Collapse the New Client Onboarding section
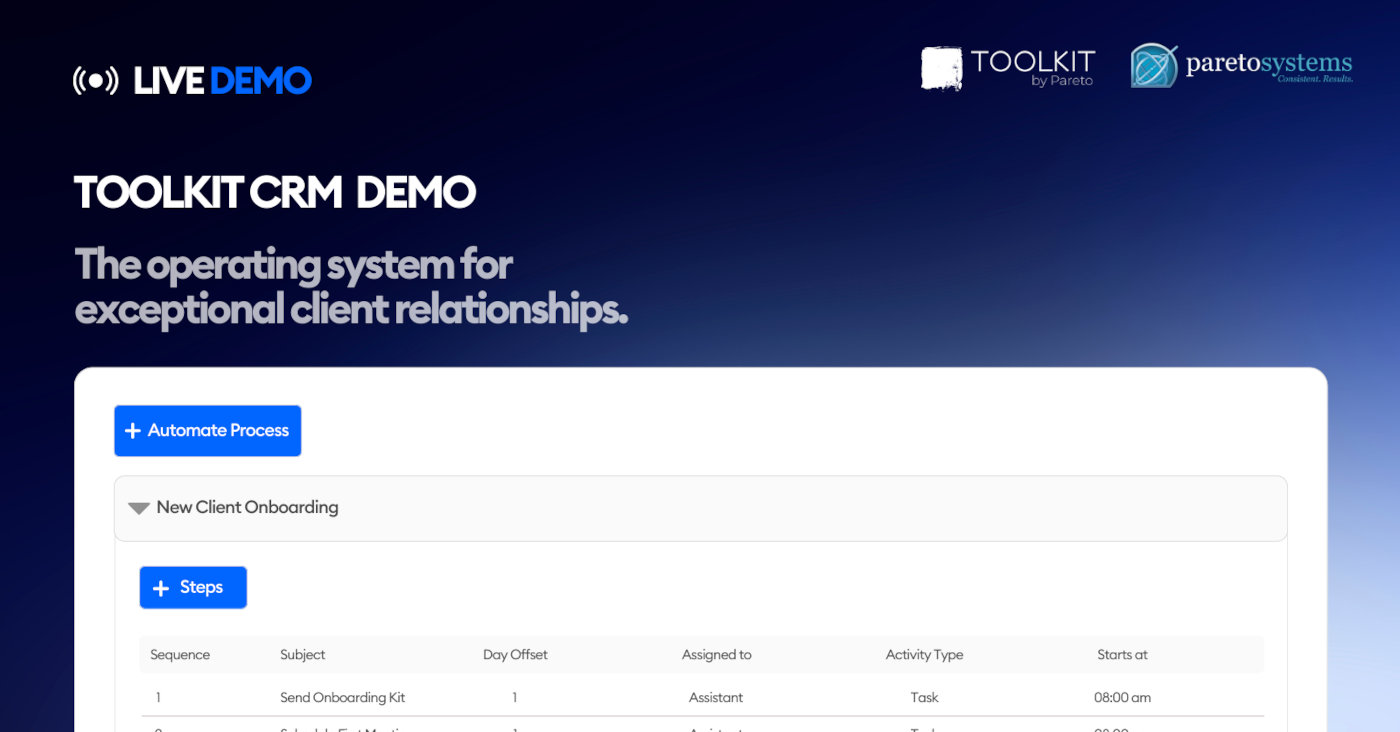 pyautogui.click(x=139, y=508)
